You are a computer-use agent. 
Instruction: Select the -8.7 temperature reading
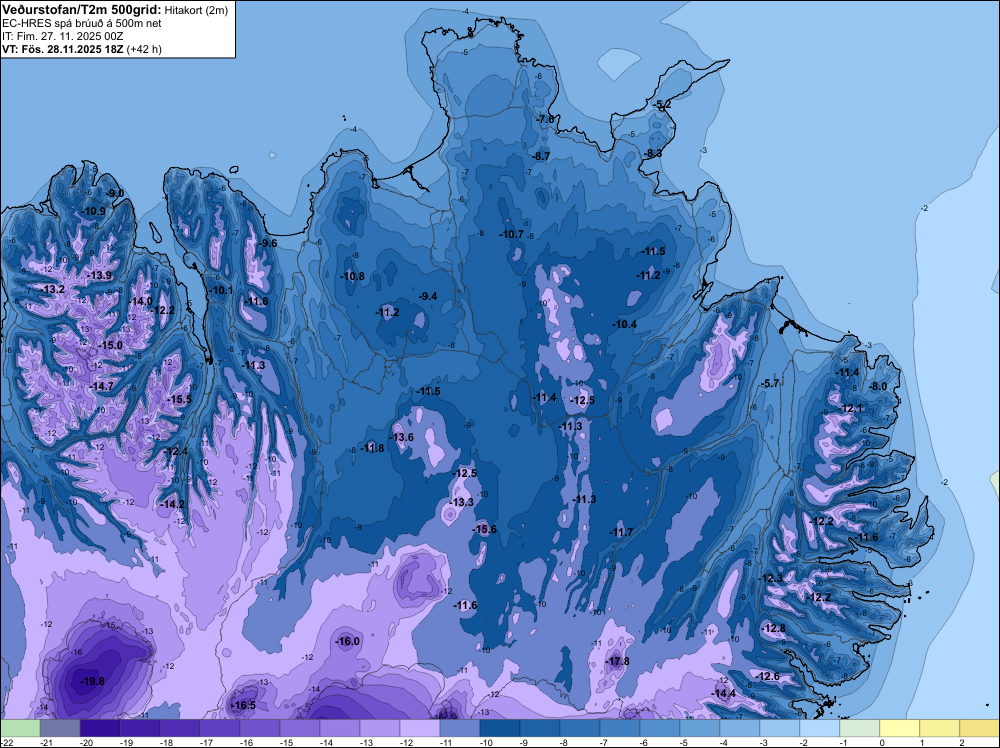click(x=541, y=156)
